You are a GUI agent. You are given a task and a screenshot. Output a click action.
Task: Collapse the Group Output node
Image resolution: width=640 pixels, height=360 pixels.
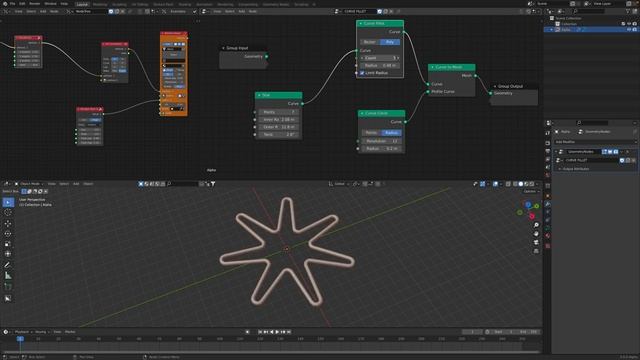[x=495, y=87]
